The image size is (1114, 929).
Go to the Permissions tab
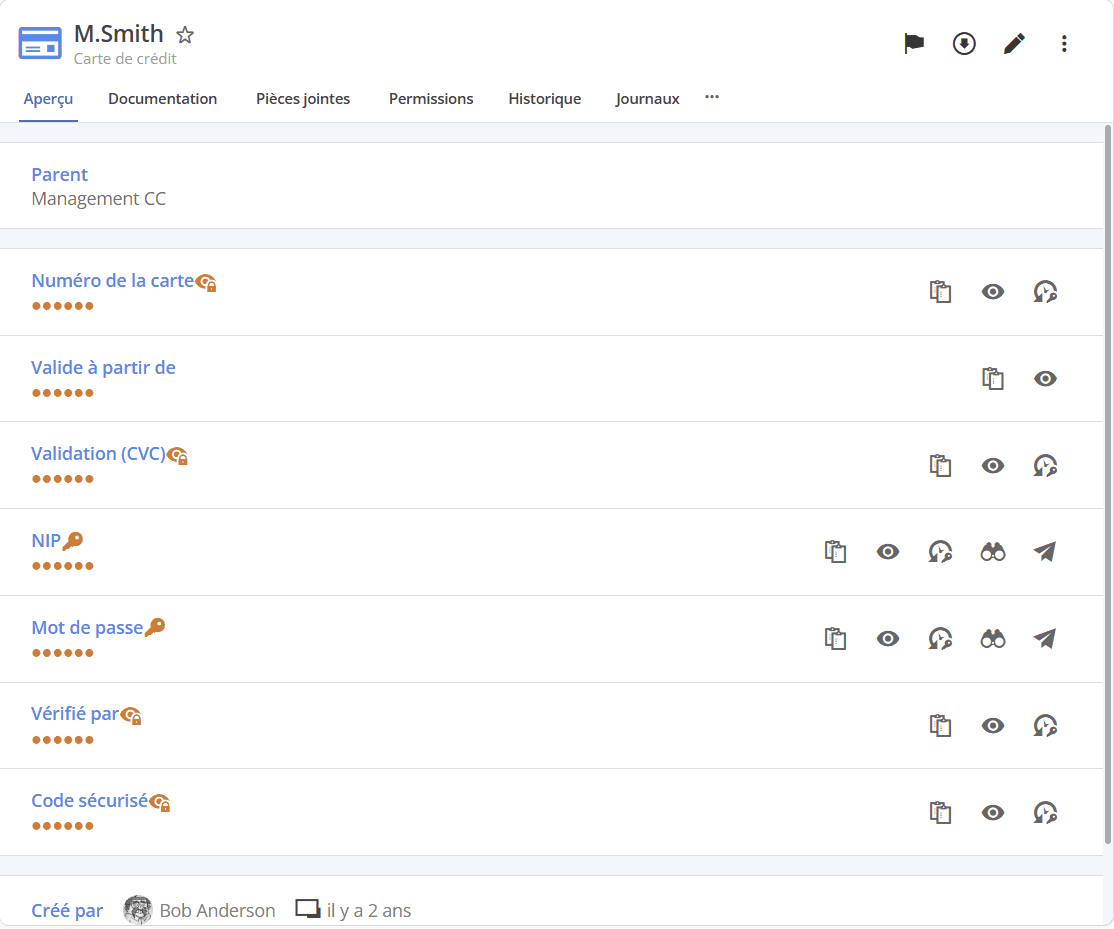point(431,99)
